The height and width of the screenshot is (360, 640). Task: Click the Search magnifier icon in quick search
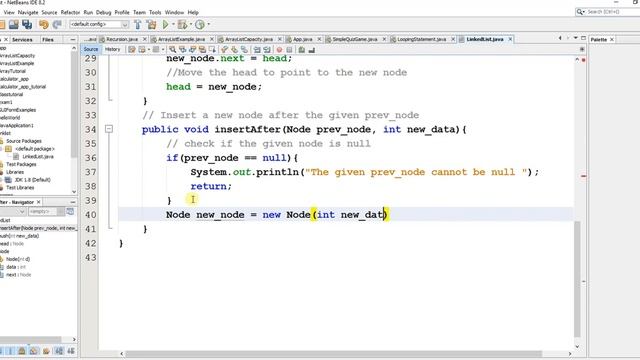579,12
